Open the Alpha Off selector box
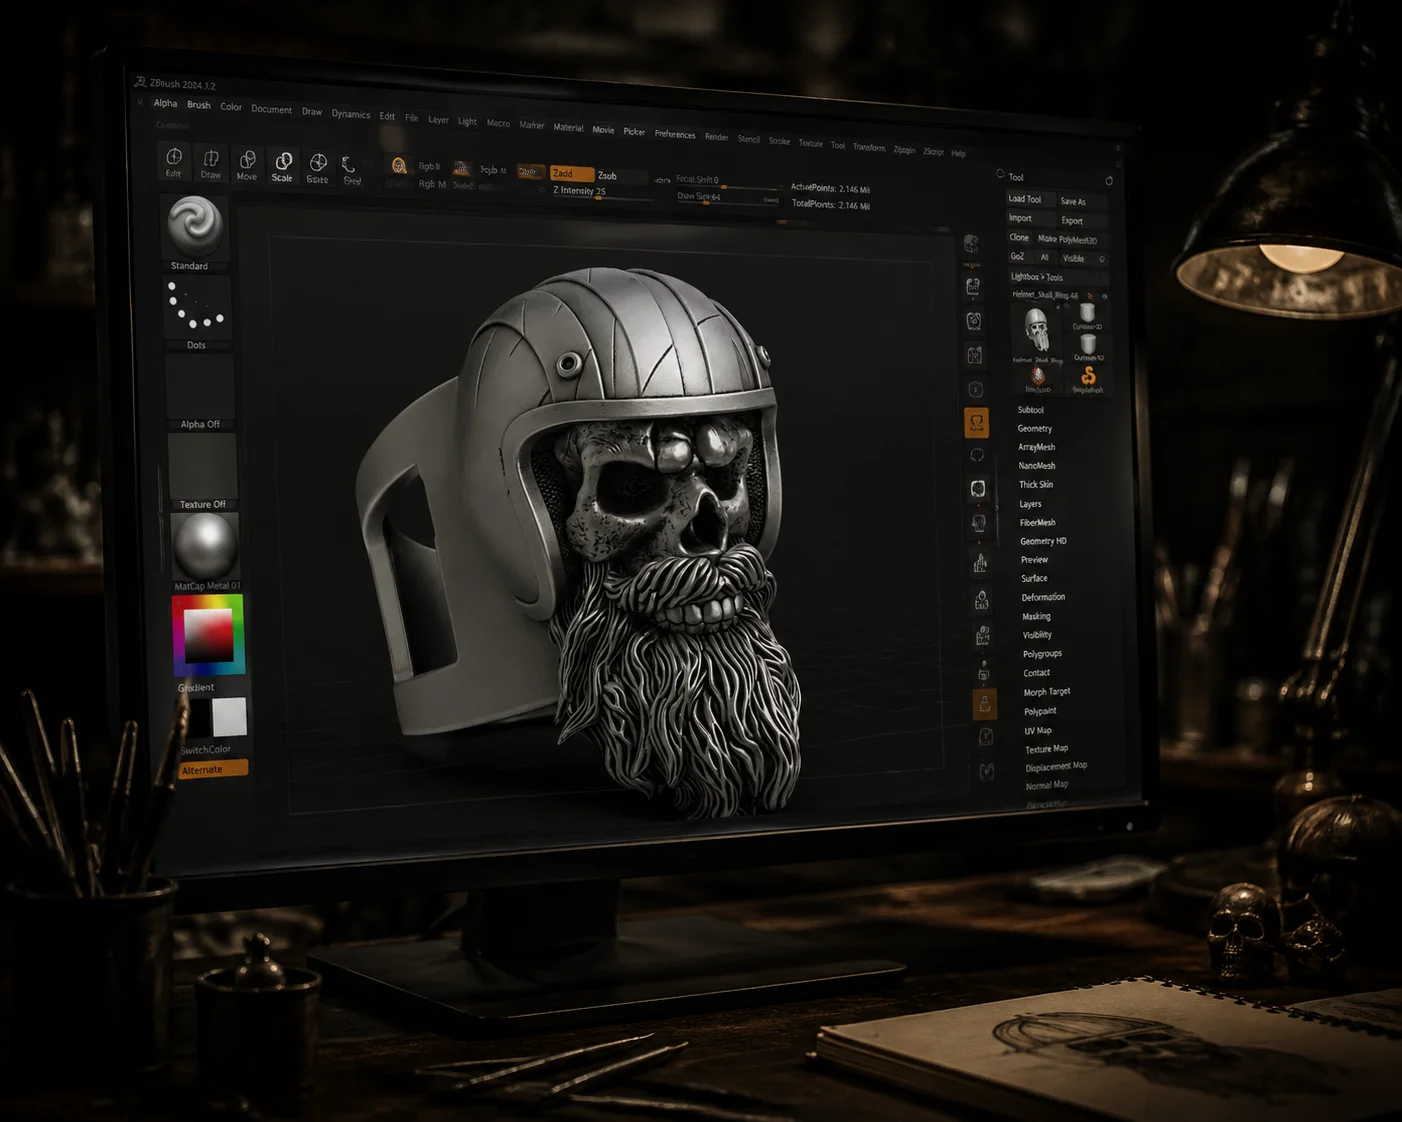 click(199, 391)
